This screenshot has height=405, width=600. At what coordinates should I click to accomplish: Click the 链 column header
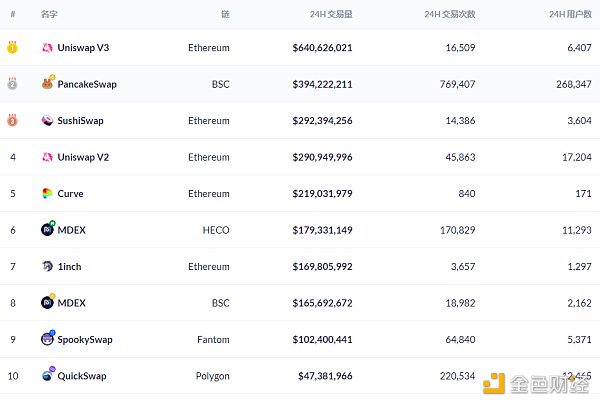[225, 15]
